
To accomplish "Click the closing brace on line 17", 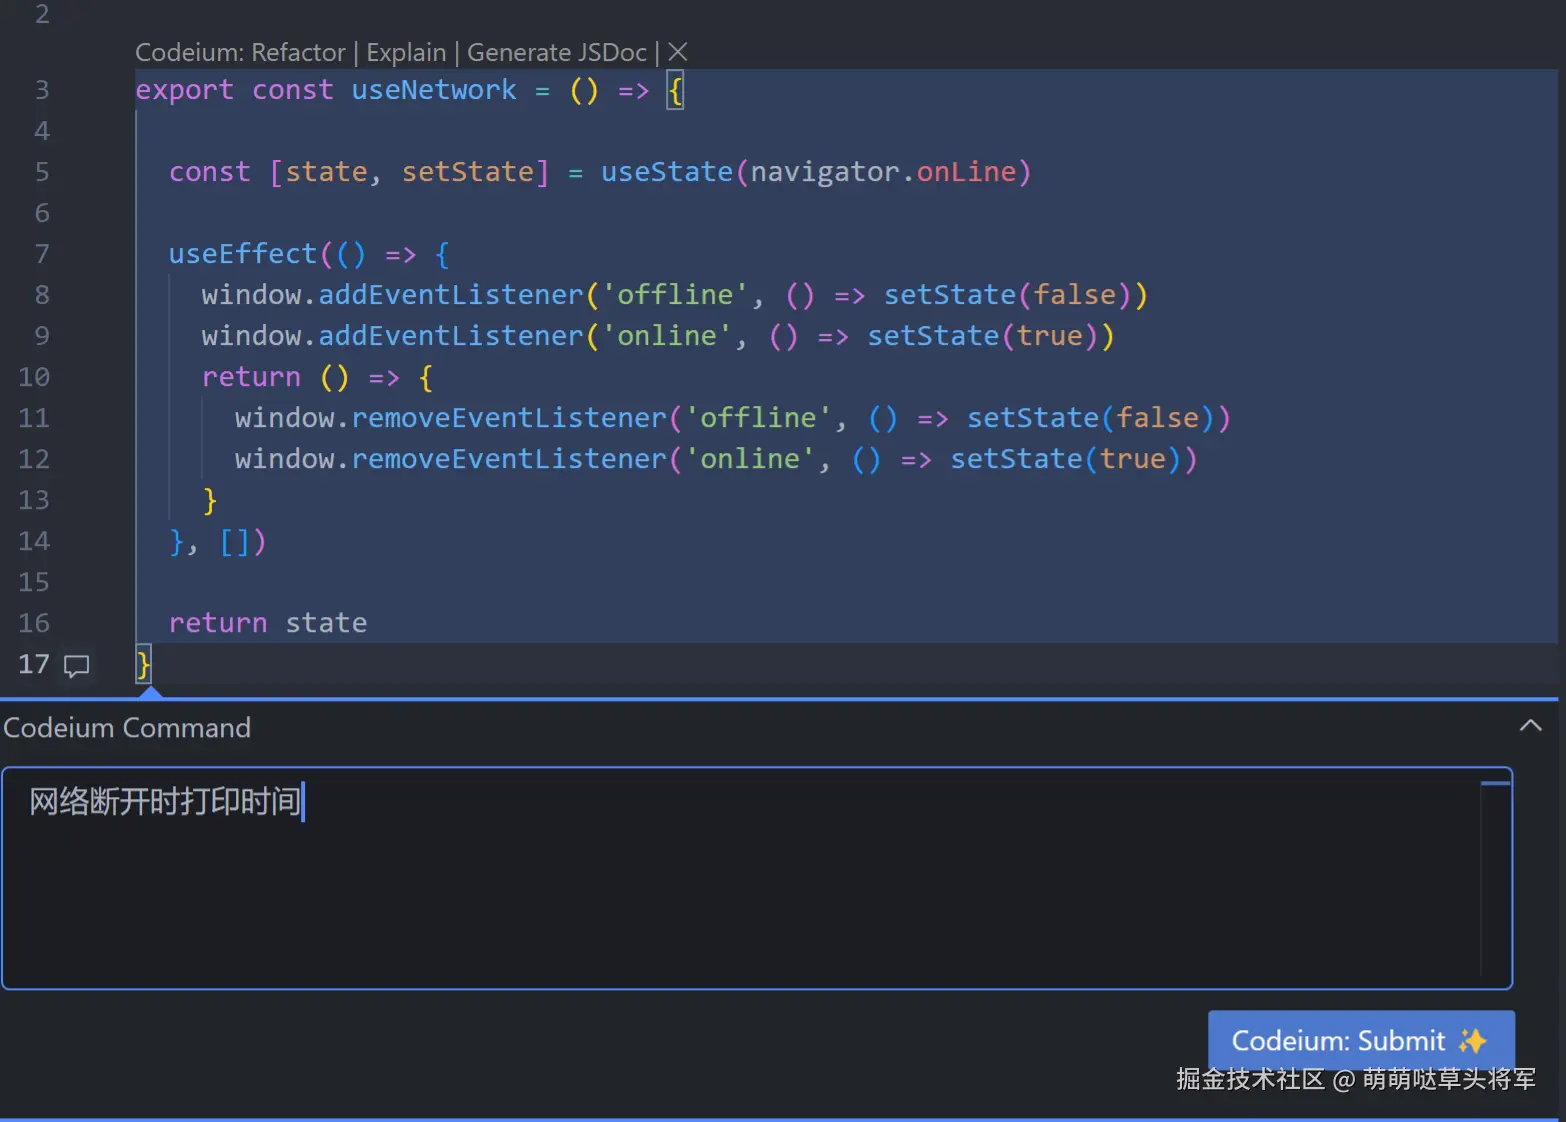I will [143, 664].
